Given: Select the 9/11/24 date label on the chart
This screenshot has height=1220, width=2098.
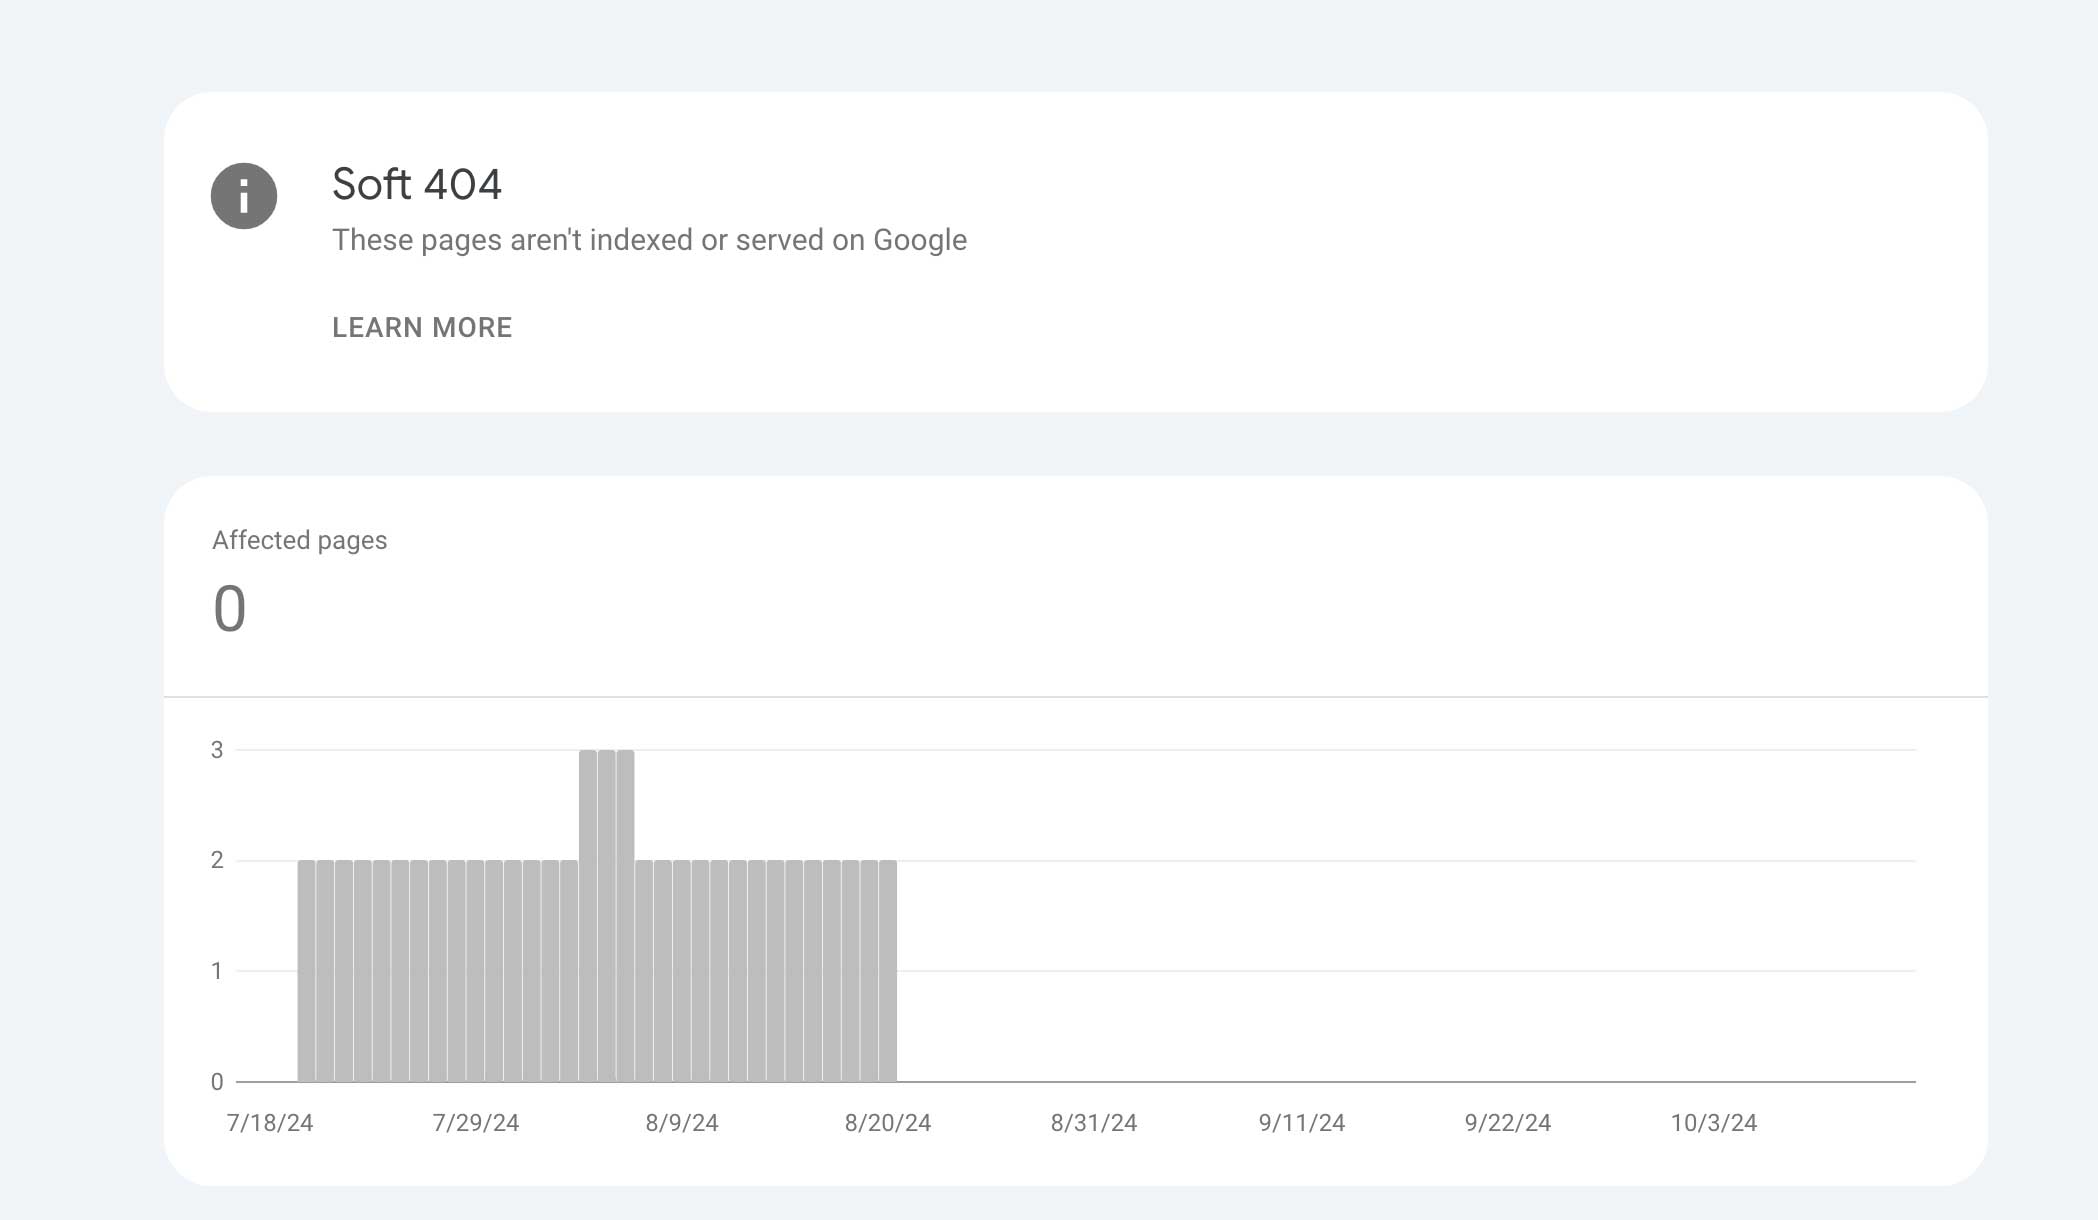Looking at the screenshot, I should [1302, 1123].
